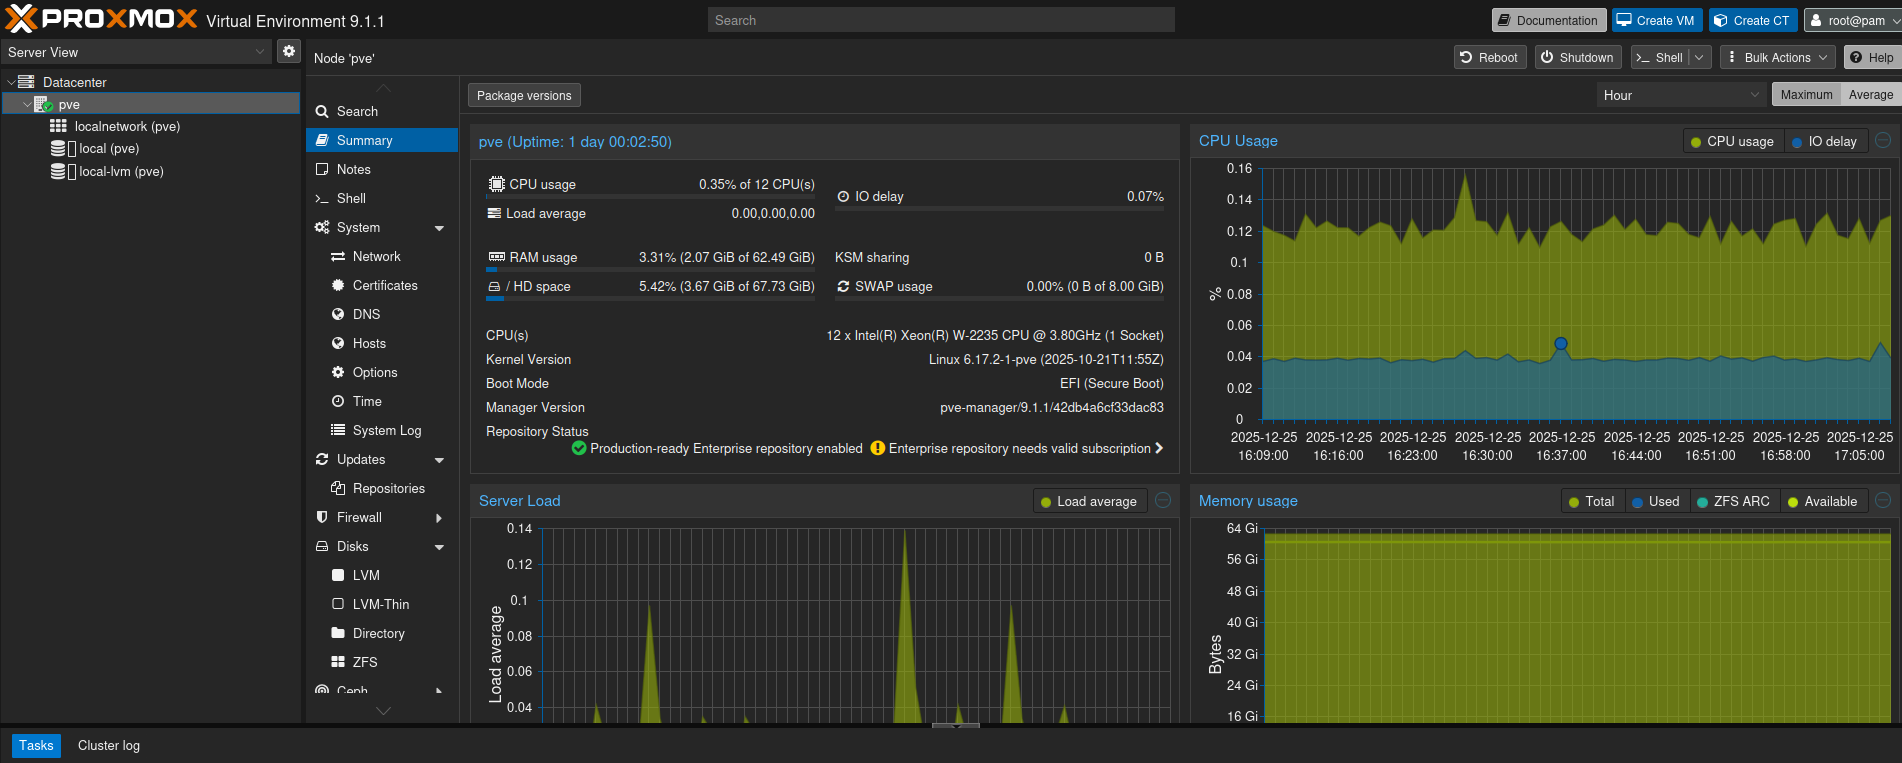Collapse the CPU Usage panel
The image size is (1902, 763).
[1883, 141]
